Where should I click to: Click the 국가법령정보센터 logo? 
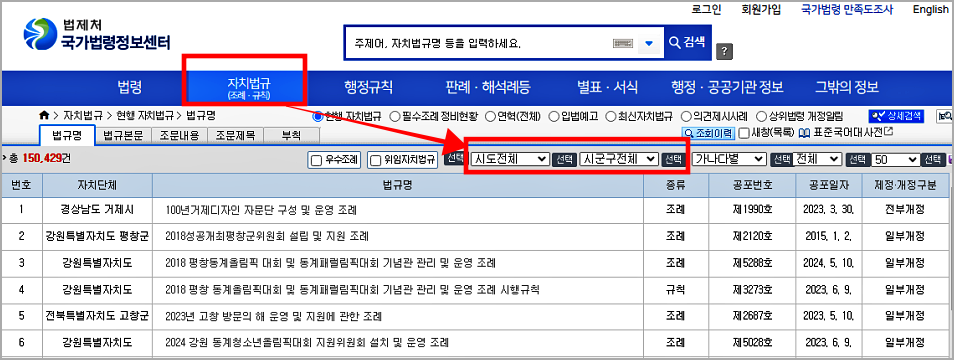[97, 35]
